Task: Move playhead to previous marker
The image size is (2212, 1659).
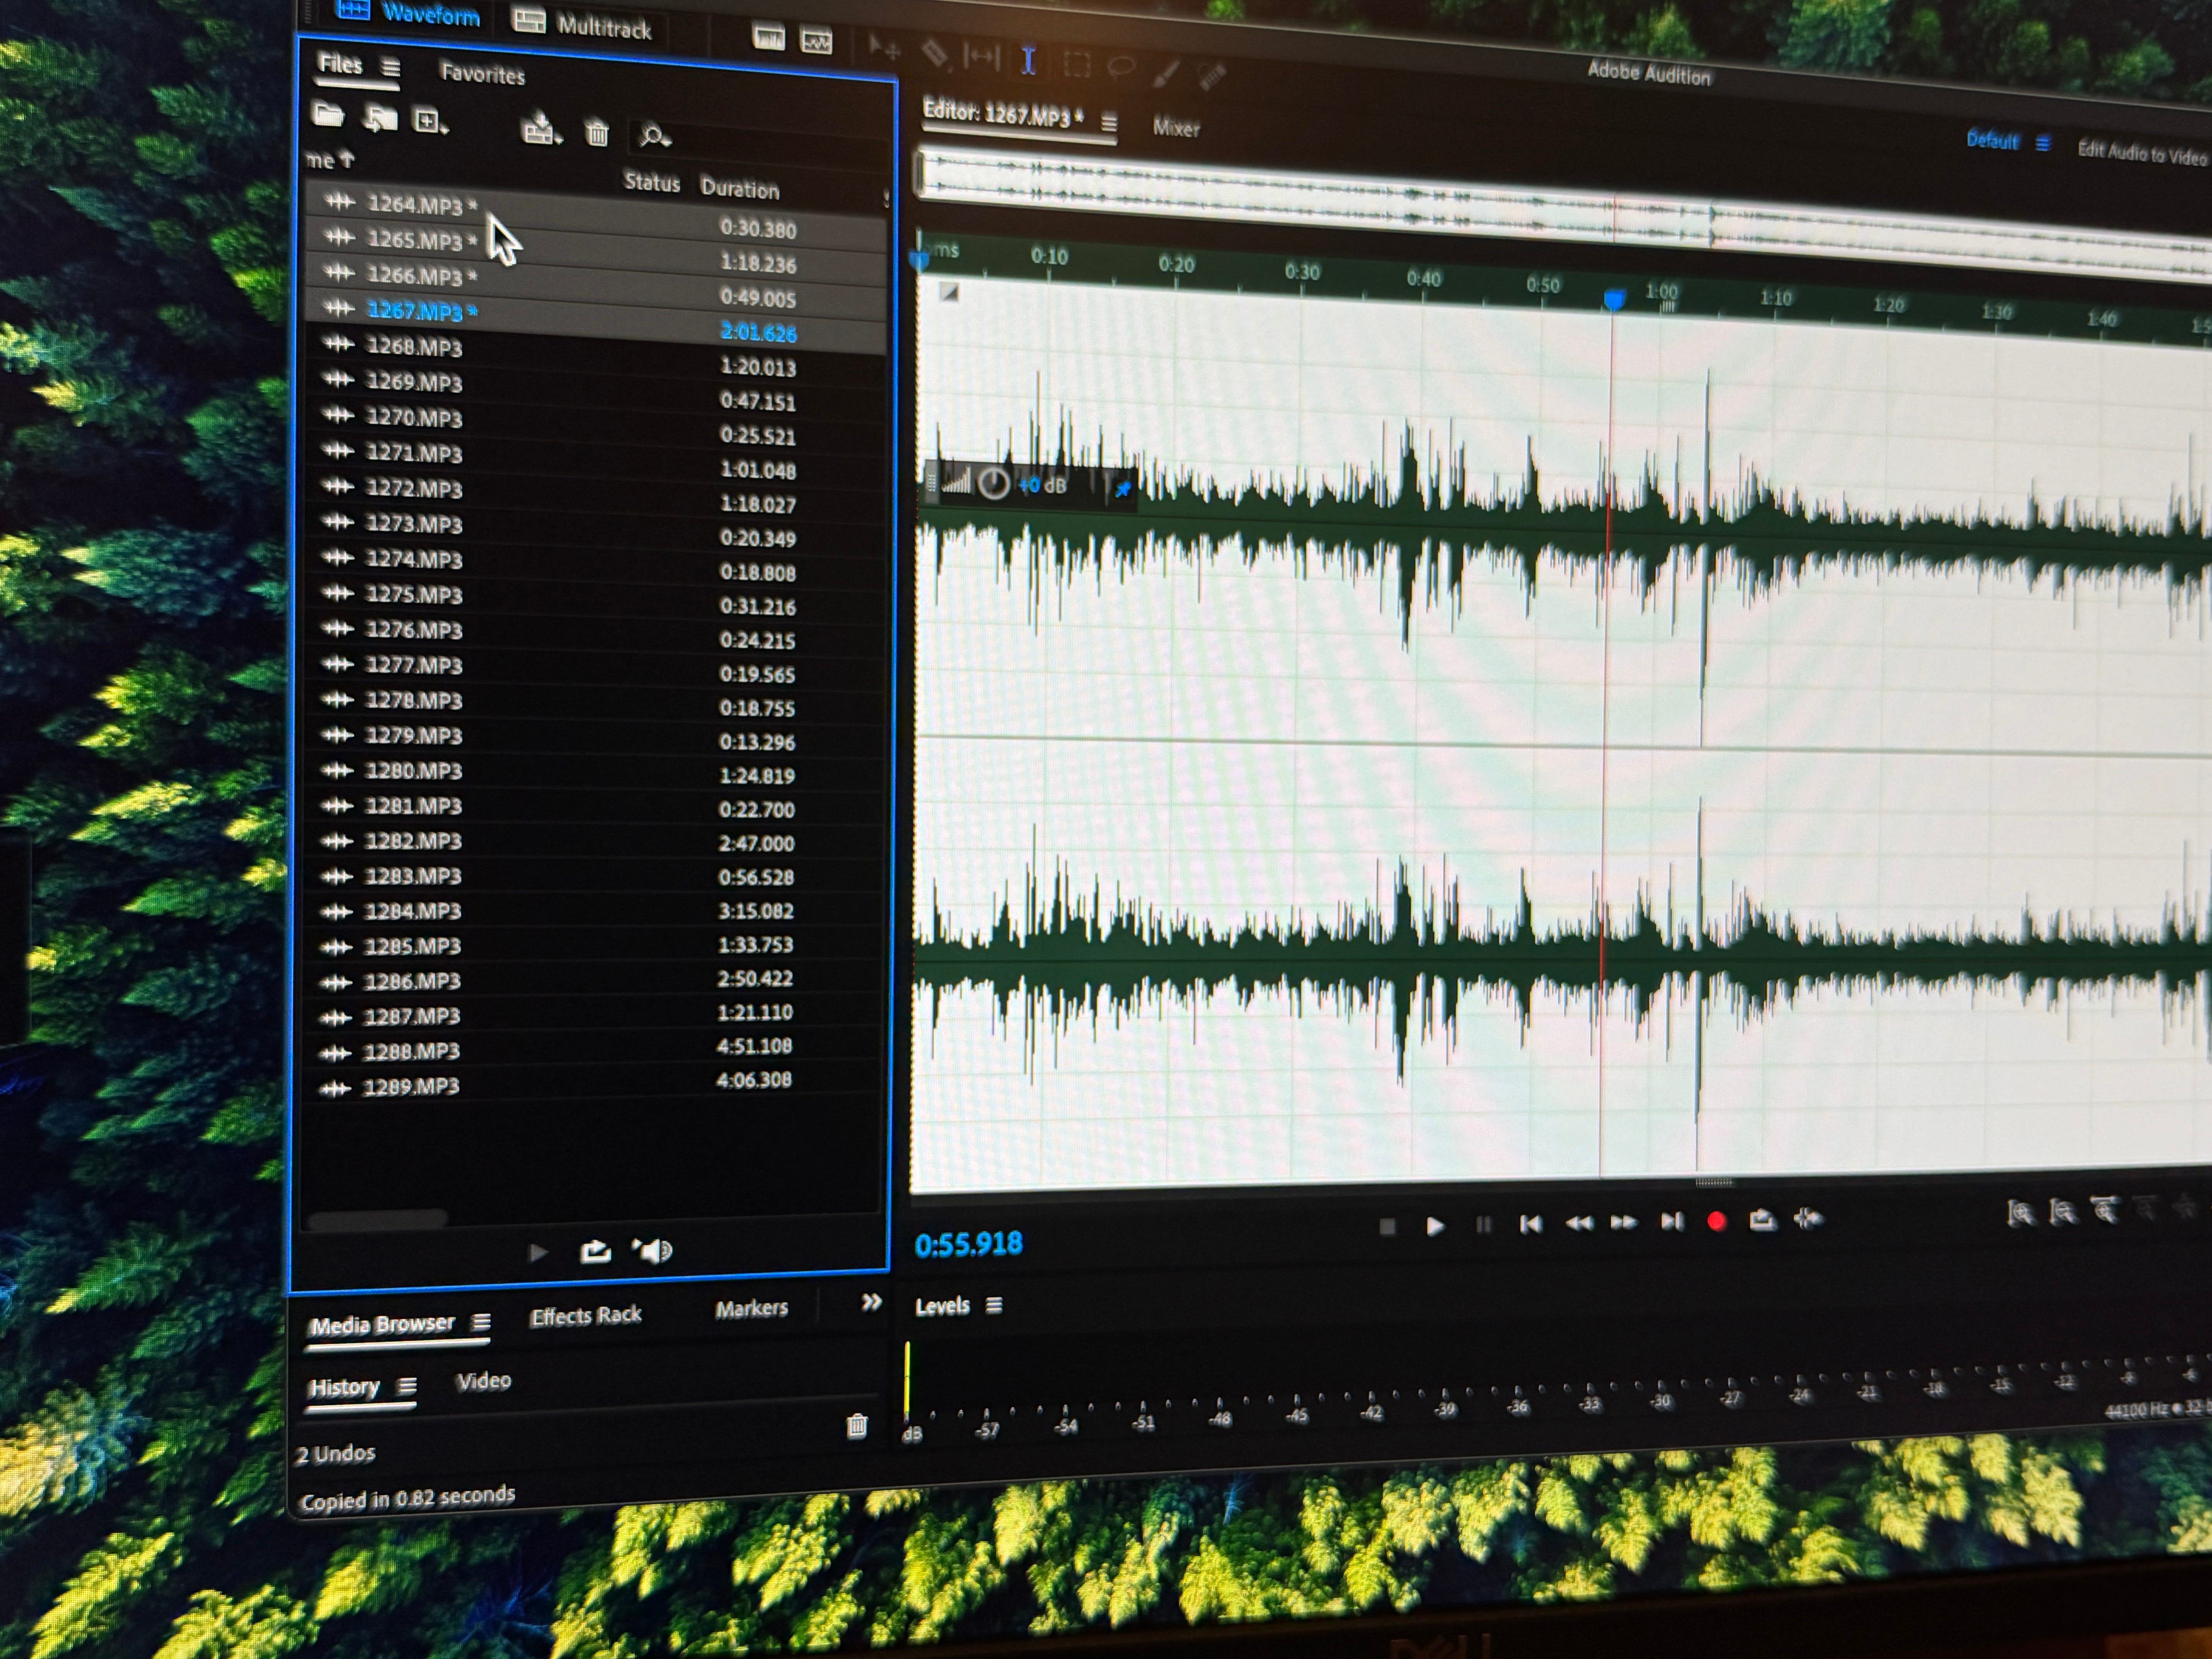Action: pos(1530,1224)
